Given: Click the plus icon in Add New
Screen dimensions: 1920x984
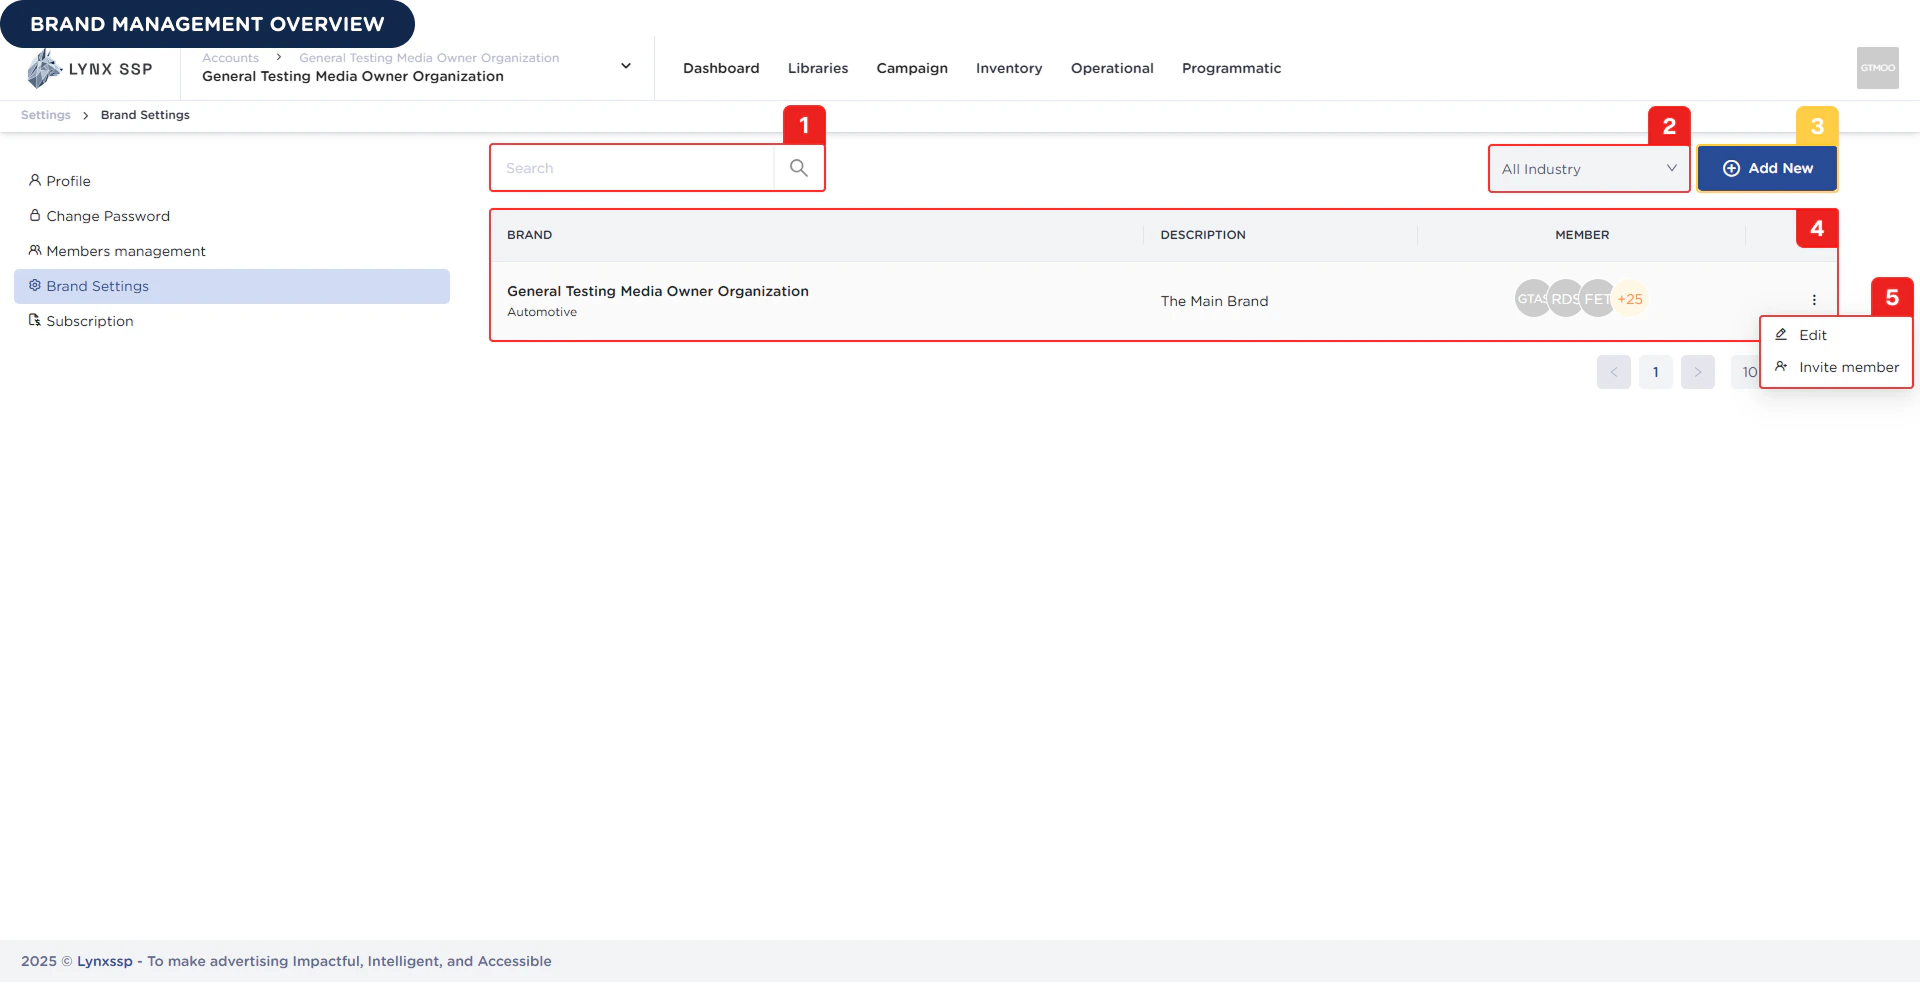Looking at the screenshot, I should (x=1731, y=168).
